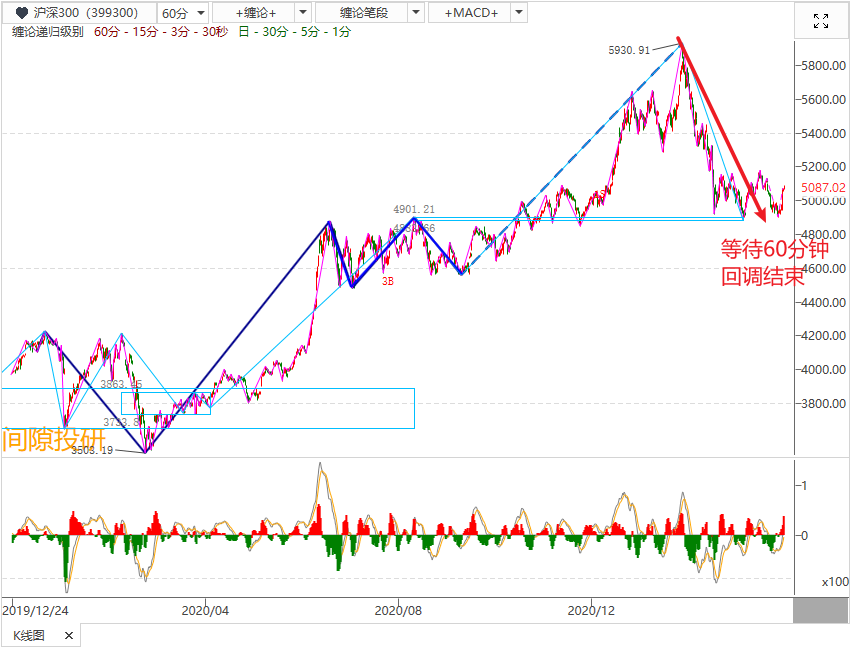The image size is (851, 647).
Task: Toggle fullscreen with the expand icon
Action: pyautogui.click(x=821, y=22)
